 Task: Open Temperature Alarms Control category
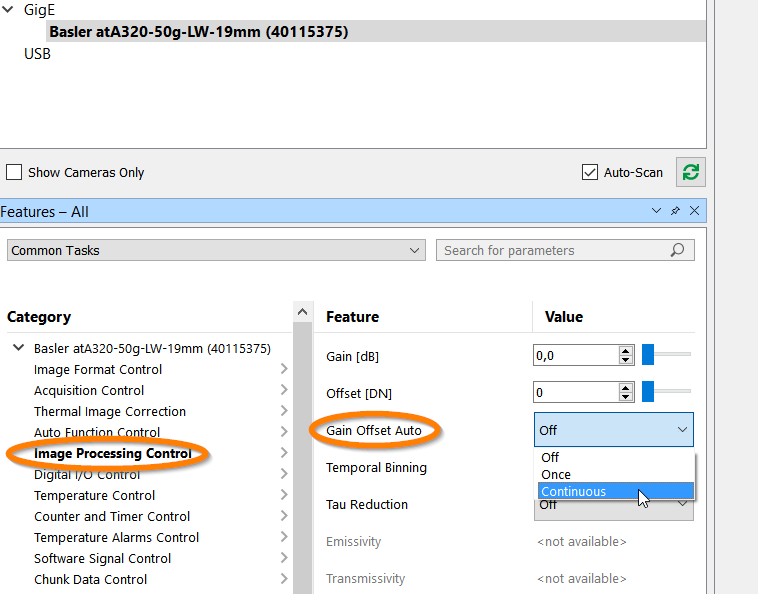click(116, 537)
